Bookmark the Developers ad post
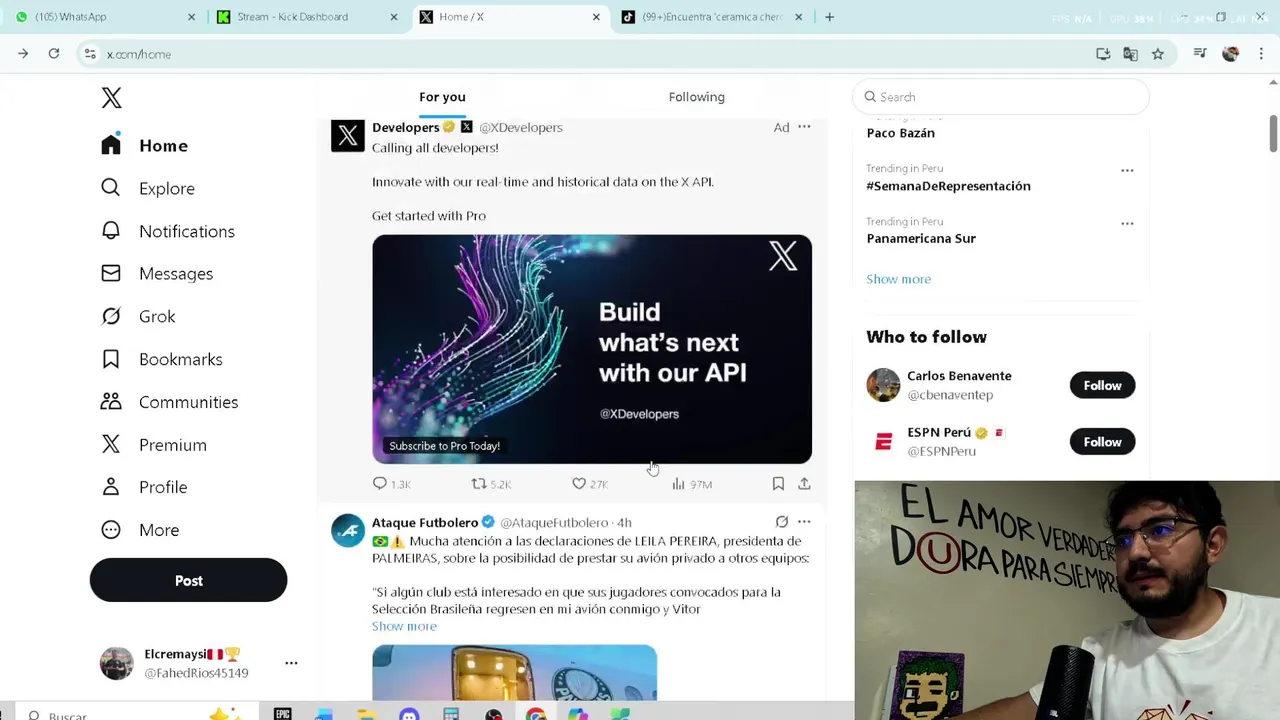 click(778, 484)
